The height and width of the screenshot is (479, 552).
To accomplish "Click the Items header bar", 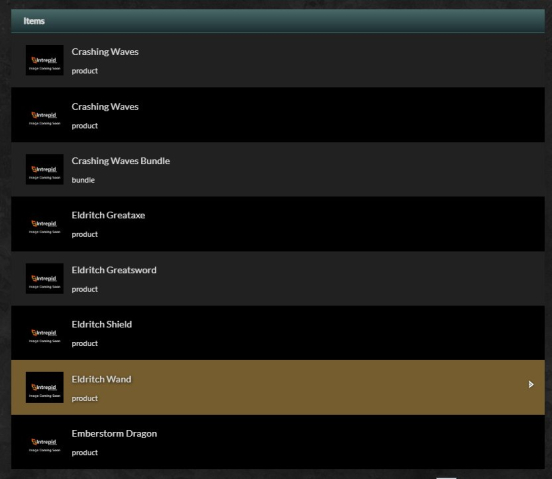I will (x=278, y=21).
